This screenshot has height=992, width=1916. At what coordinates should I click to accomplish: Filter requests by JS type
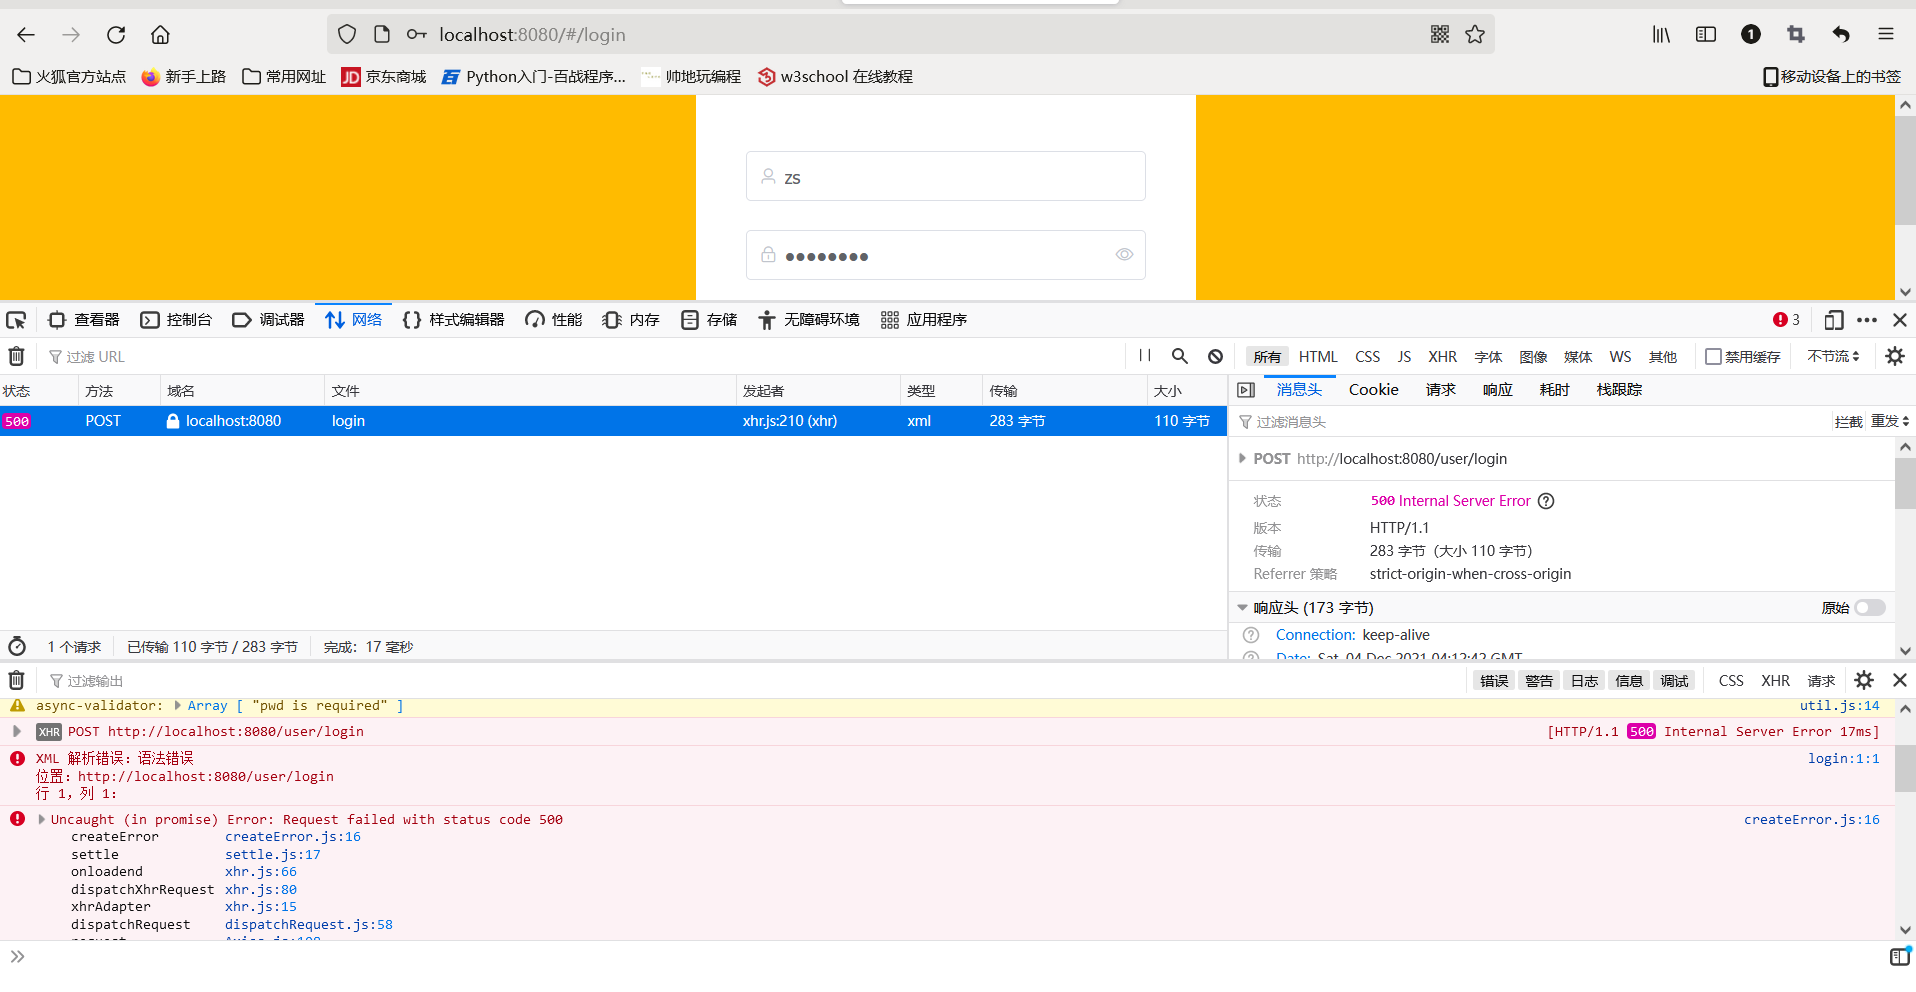pyautogui.click(x=1404, y=357)
